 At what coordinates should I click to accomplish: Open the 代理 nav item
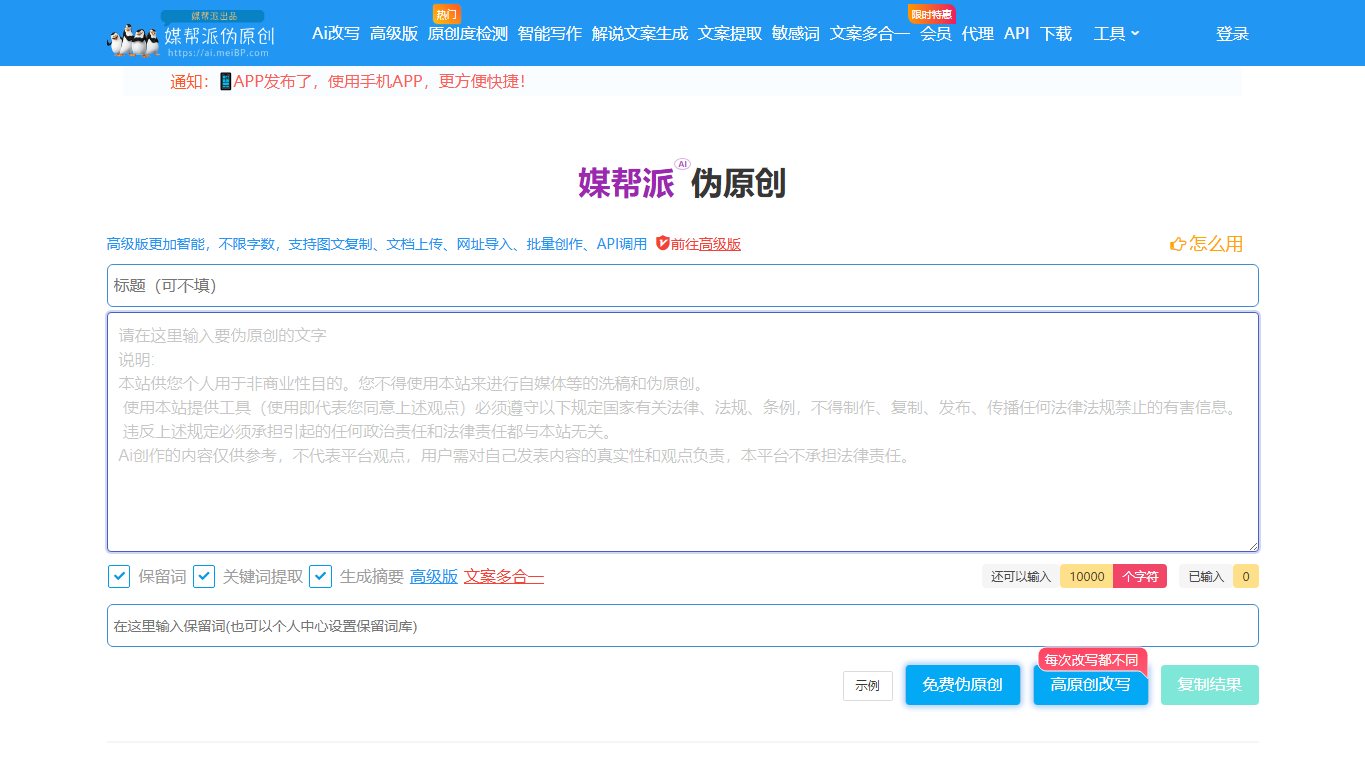coord(978,34)
